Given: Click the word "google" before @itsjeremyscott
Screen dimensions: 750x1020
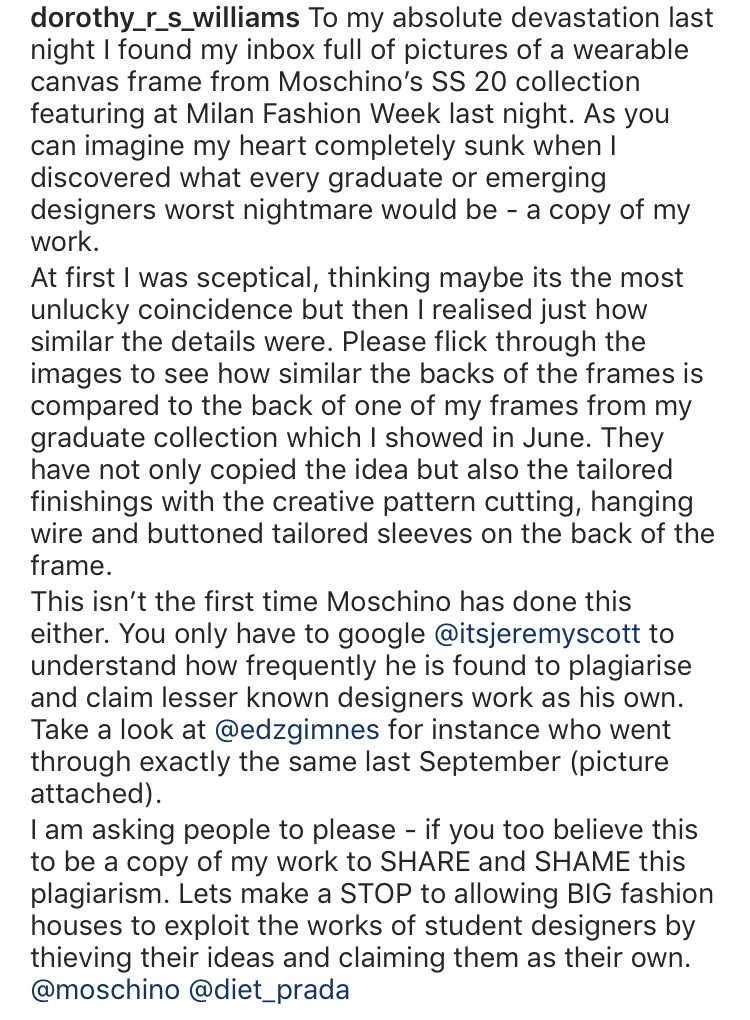Looking at the screenshot, I should 374,634.
